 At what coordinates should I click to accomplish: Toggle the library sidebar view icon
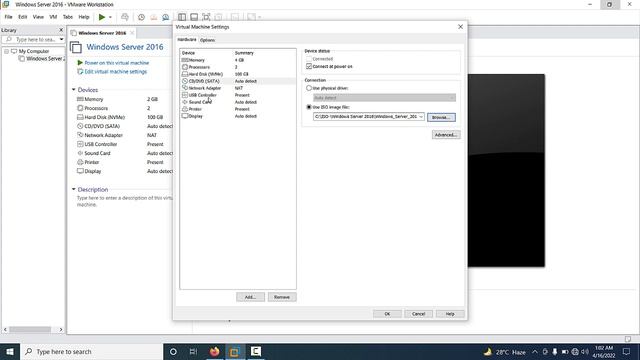pos(182,17)
